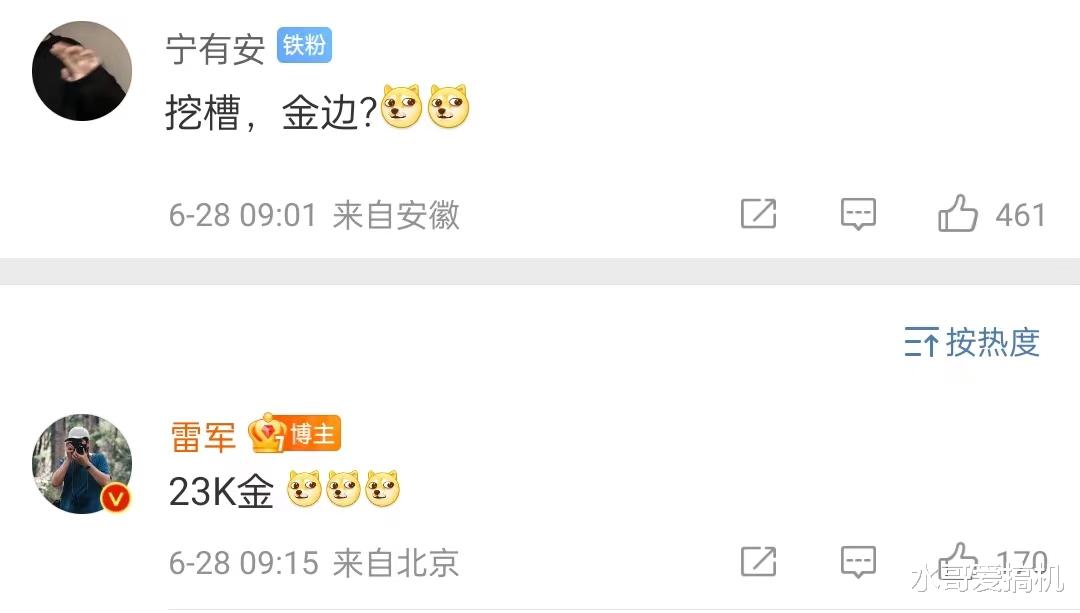This screenshot has height=613, width=1080.
Task: Tap the 461 like count number
Action: [1020, 215]
